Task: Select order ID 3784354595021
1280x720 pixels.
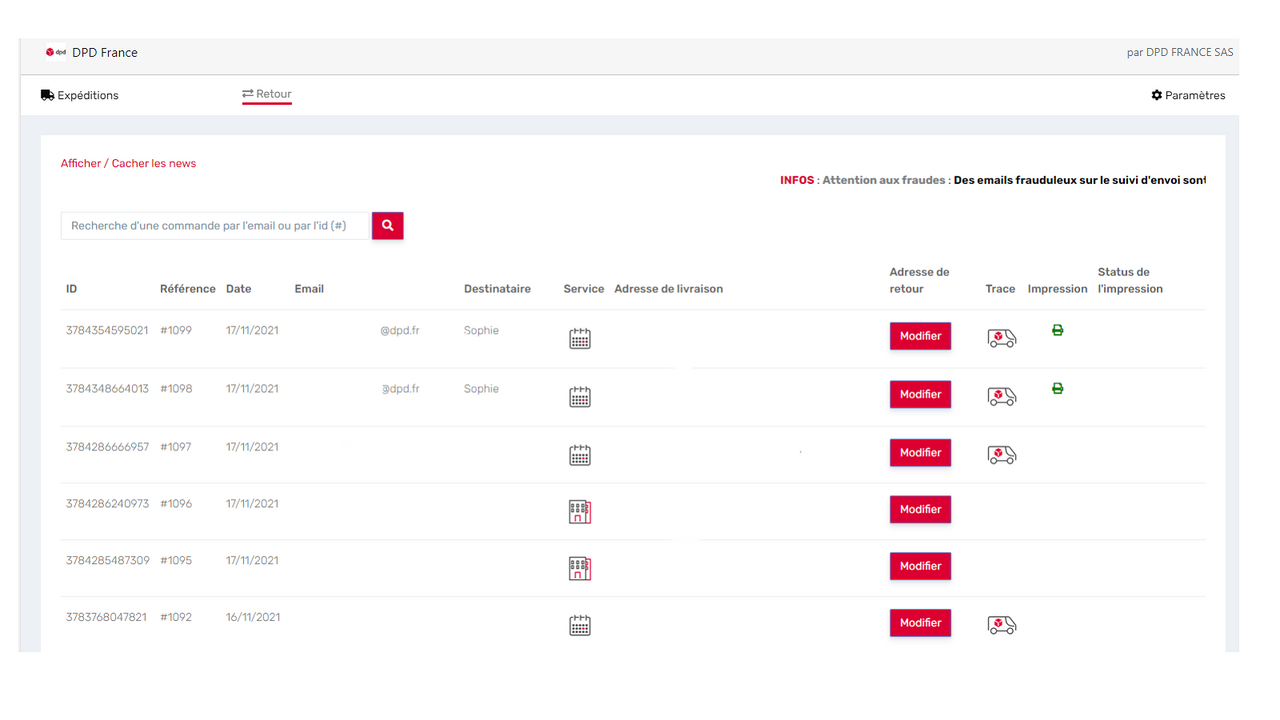Action: [107, 331]
